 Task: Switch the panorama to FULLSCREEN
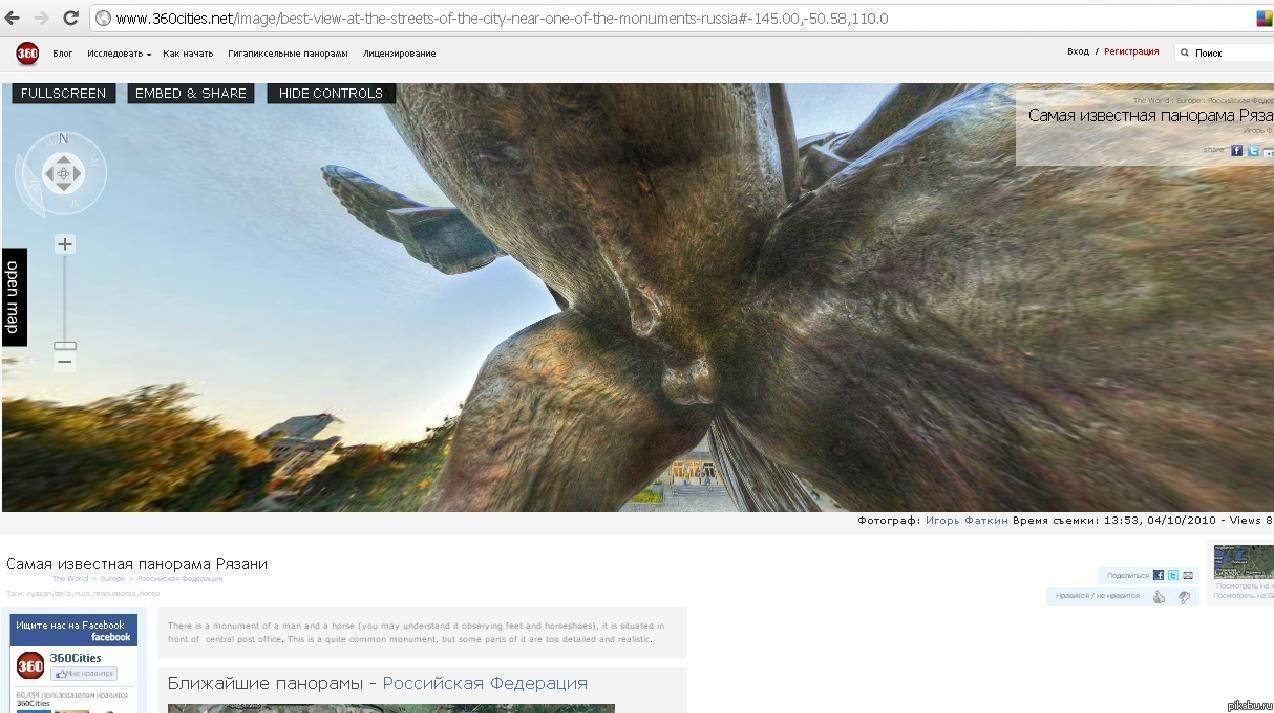63,93
